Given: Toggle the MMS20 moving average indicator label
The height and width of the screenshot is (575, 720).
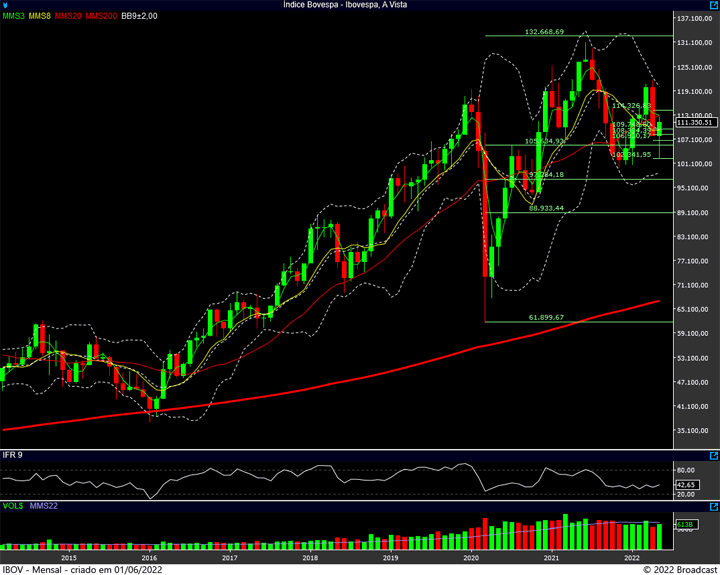Looking at the screenshot, I should click(68, 17).
